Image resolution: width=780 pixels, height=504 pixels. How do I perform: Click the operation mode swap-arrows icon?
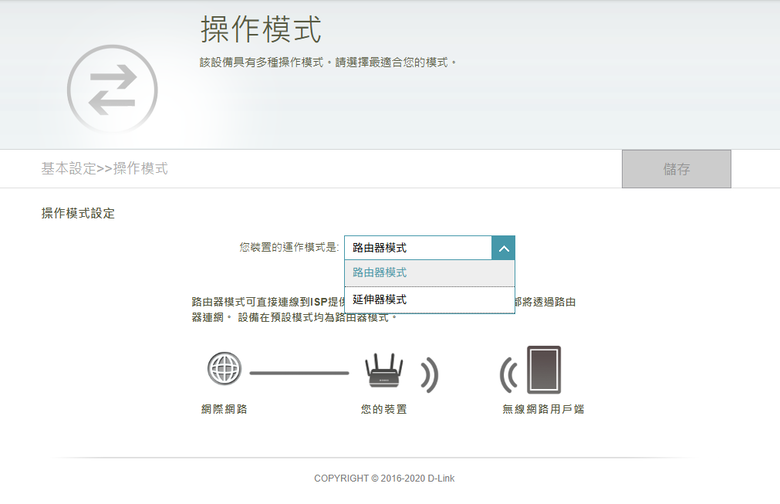pos(112,90)
